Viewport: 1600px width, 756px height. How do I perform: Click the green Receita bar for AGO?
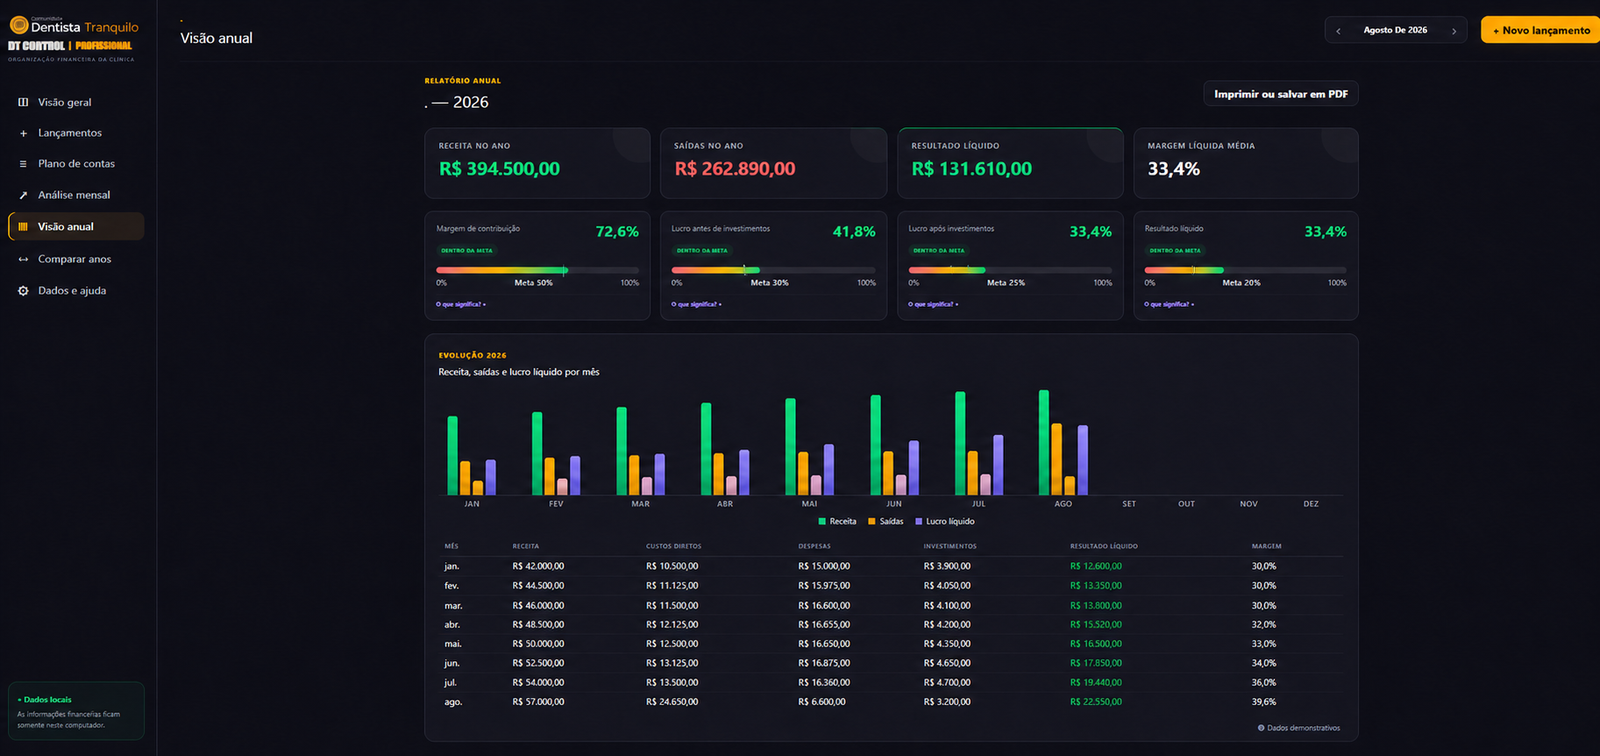pyautogui.click(x=1044, y=443)
